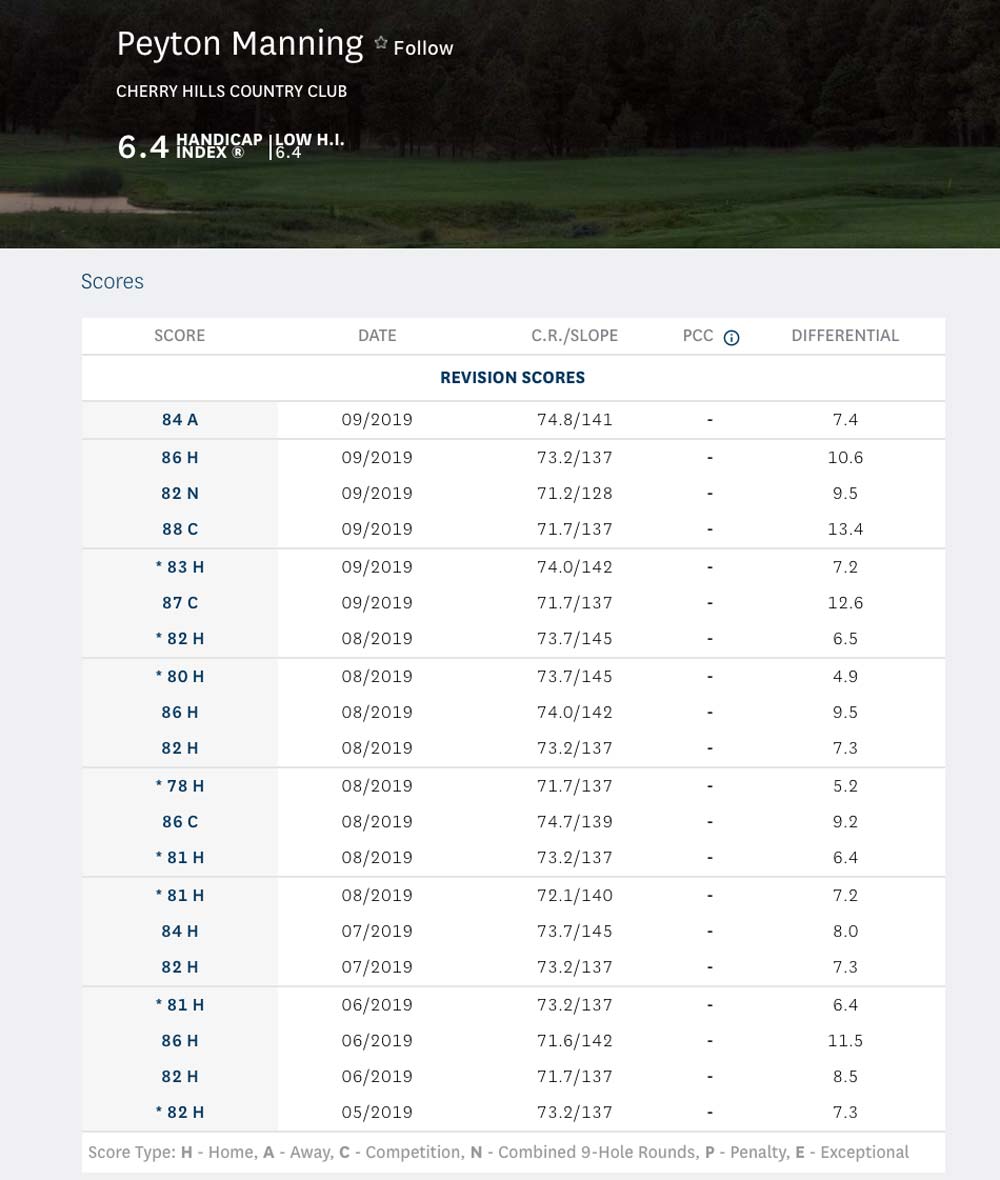Click the Peyton Manning name heading
1000x1180 pixels.
[240, 44]
